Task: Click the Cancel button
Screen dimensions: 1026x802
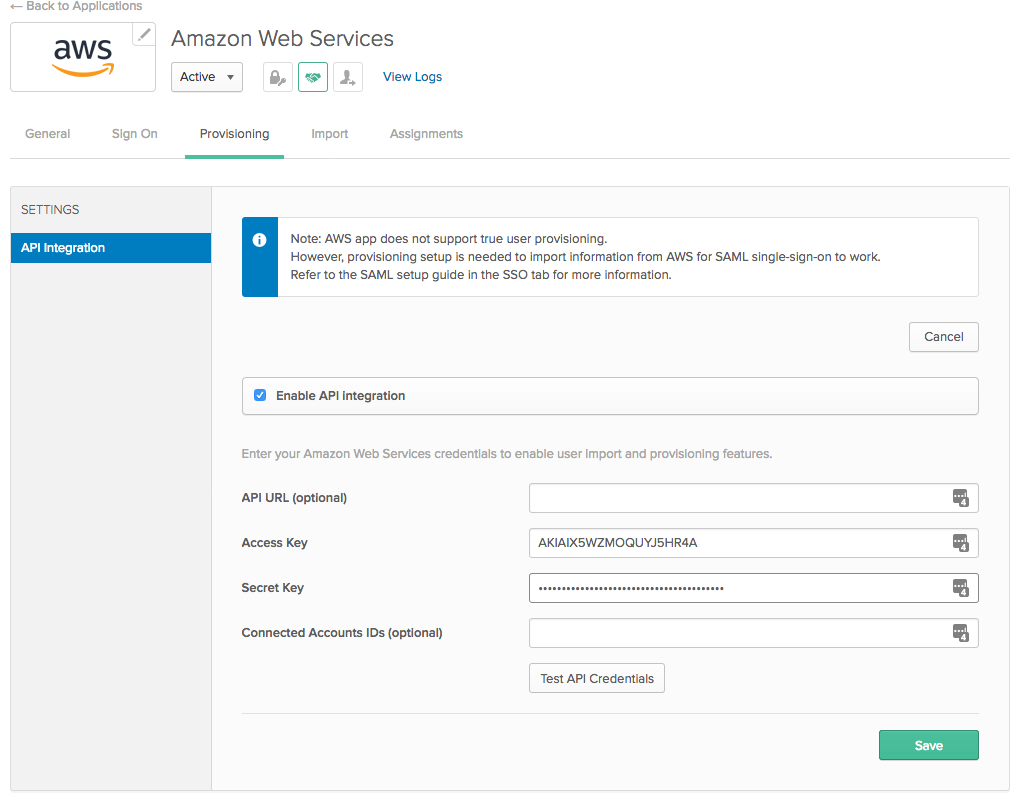Action: click(x=944, y=337)
